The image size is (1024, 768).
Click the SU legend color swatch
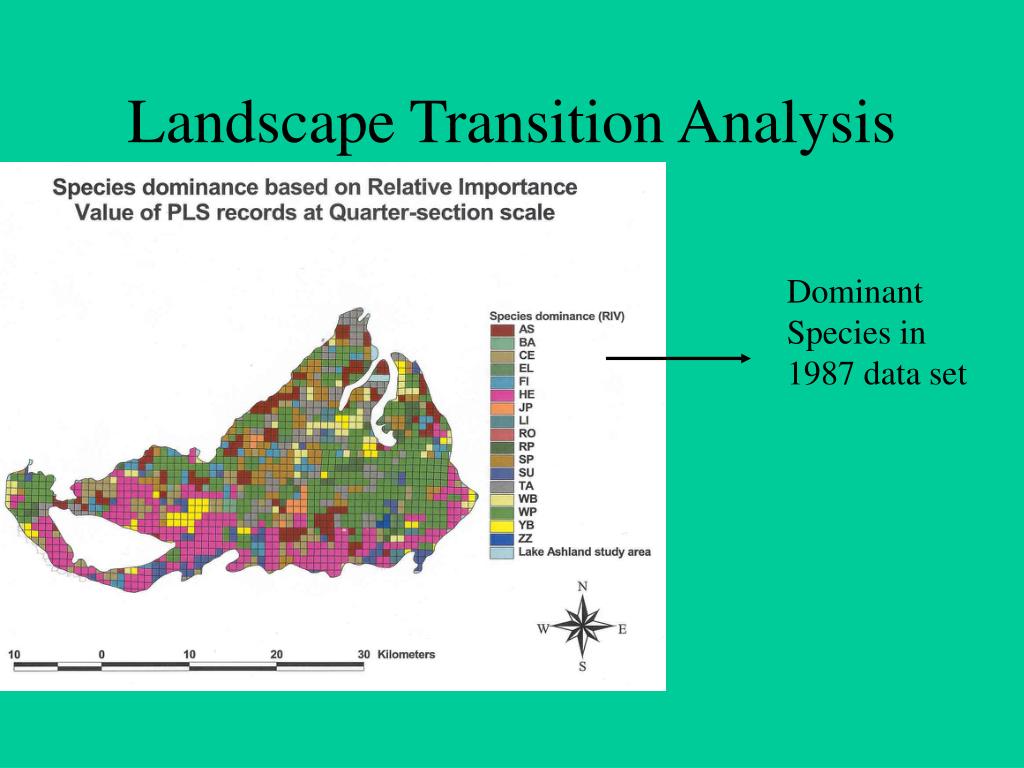click(502, 473)
